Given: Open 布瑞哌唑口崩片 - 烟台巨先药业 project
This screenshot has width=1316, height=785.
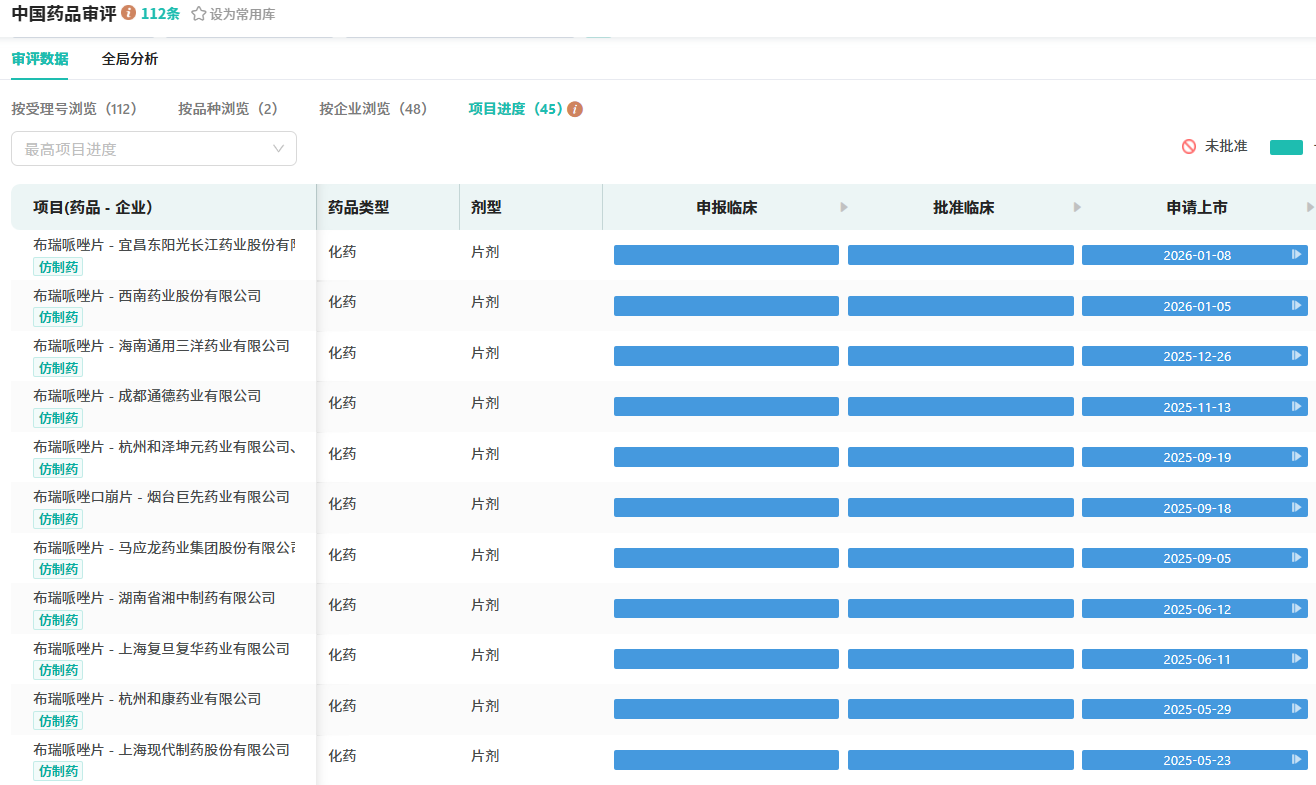Looking at the screenshot, I should click(x=161, y=497).
